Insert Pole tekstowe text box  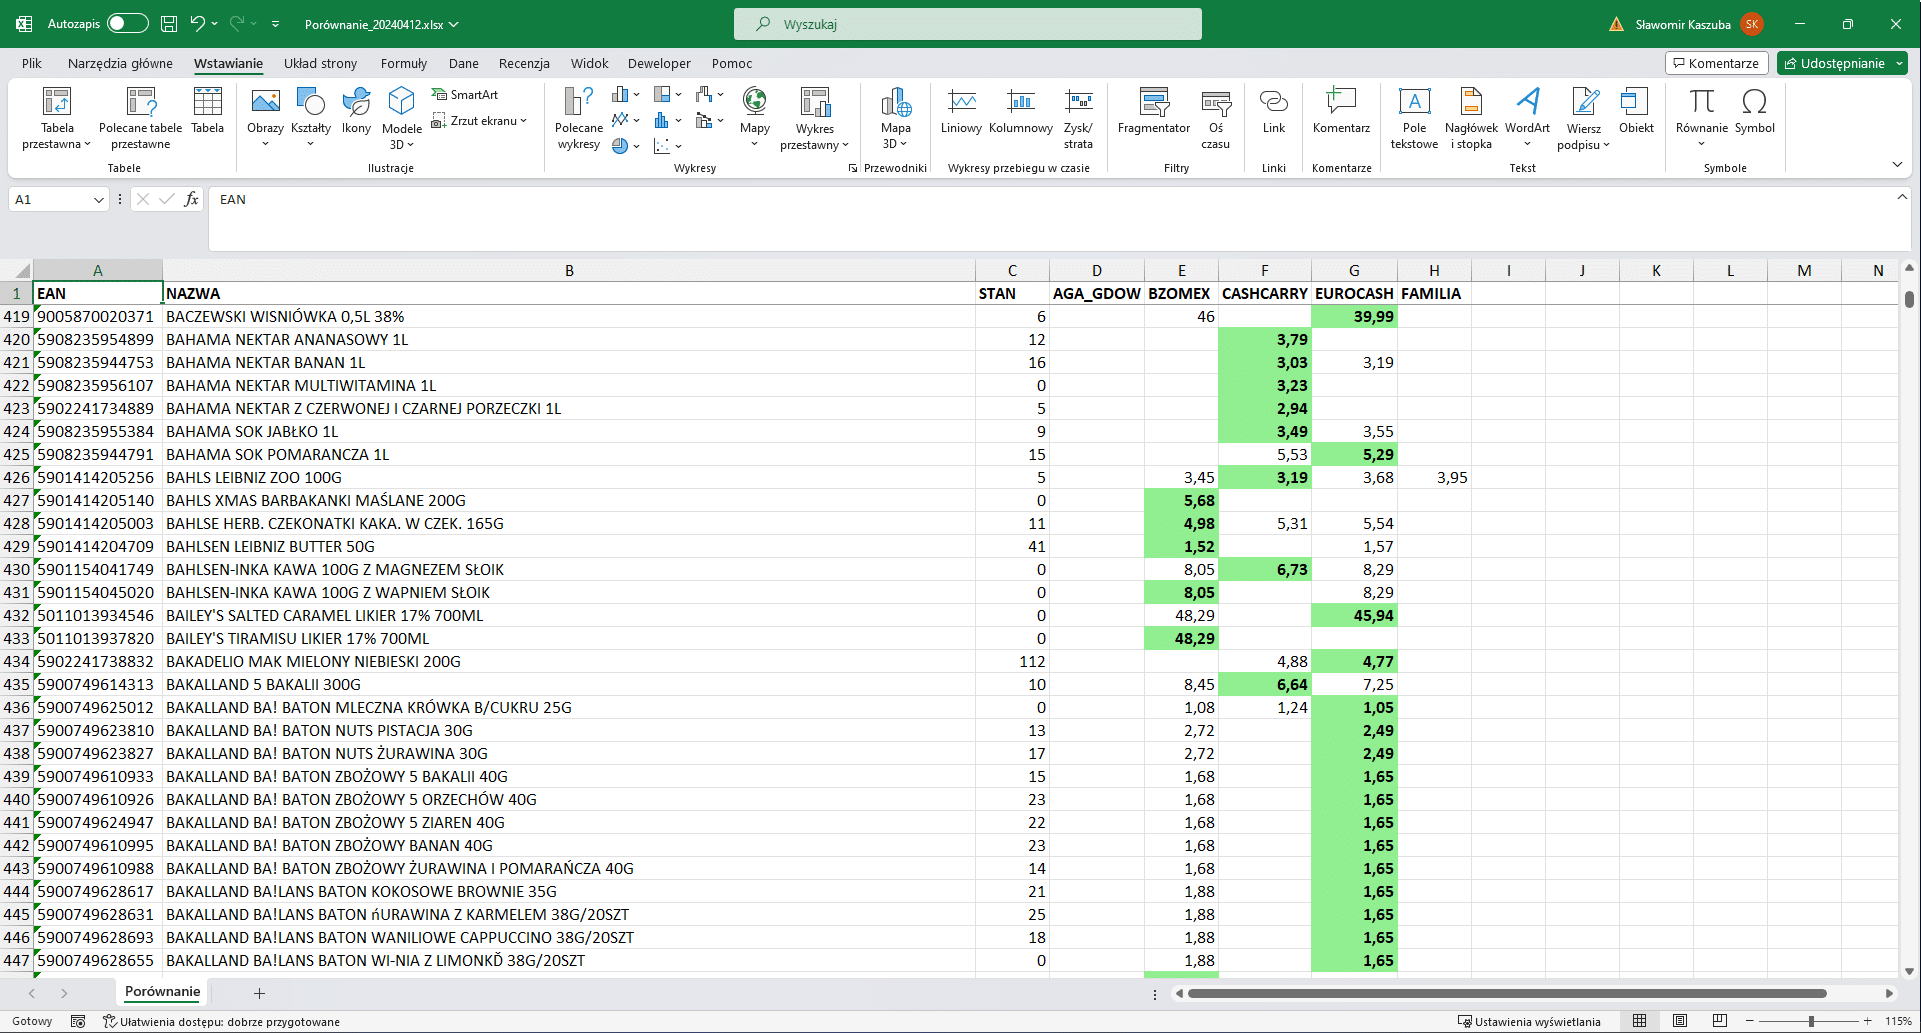point(1414,118)
